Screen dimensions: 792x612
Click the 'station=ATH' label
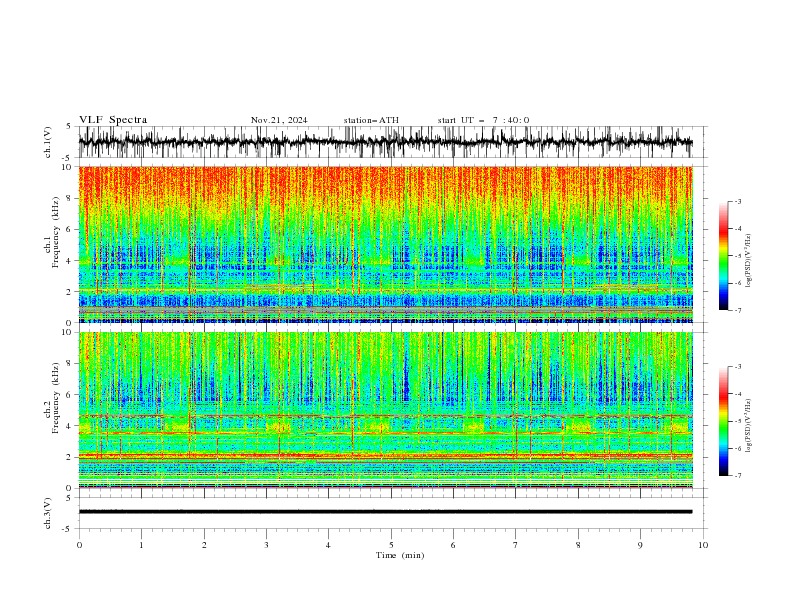click(371, 120)
